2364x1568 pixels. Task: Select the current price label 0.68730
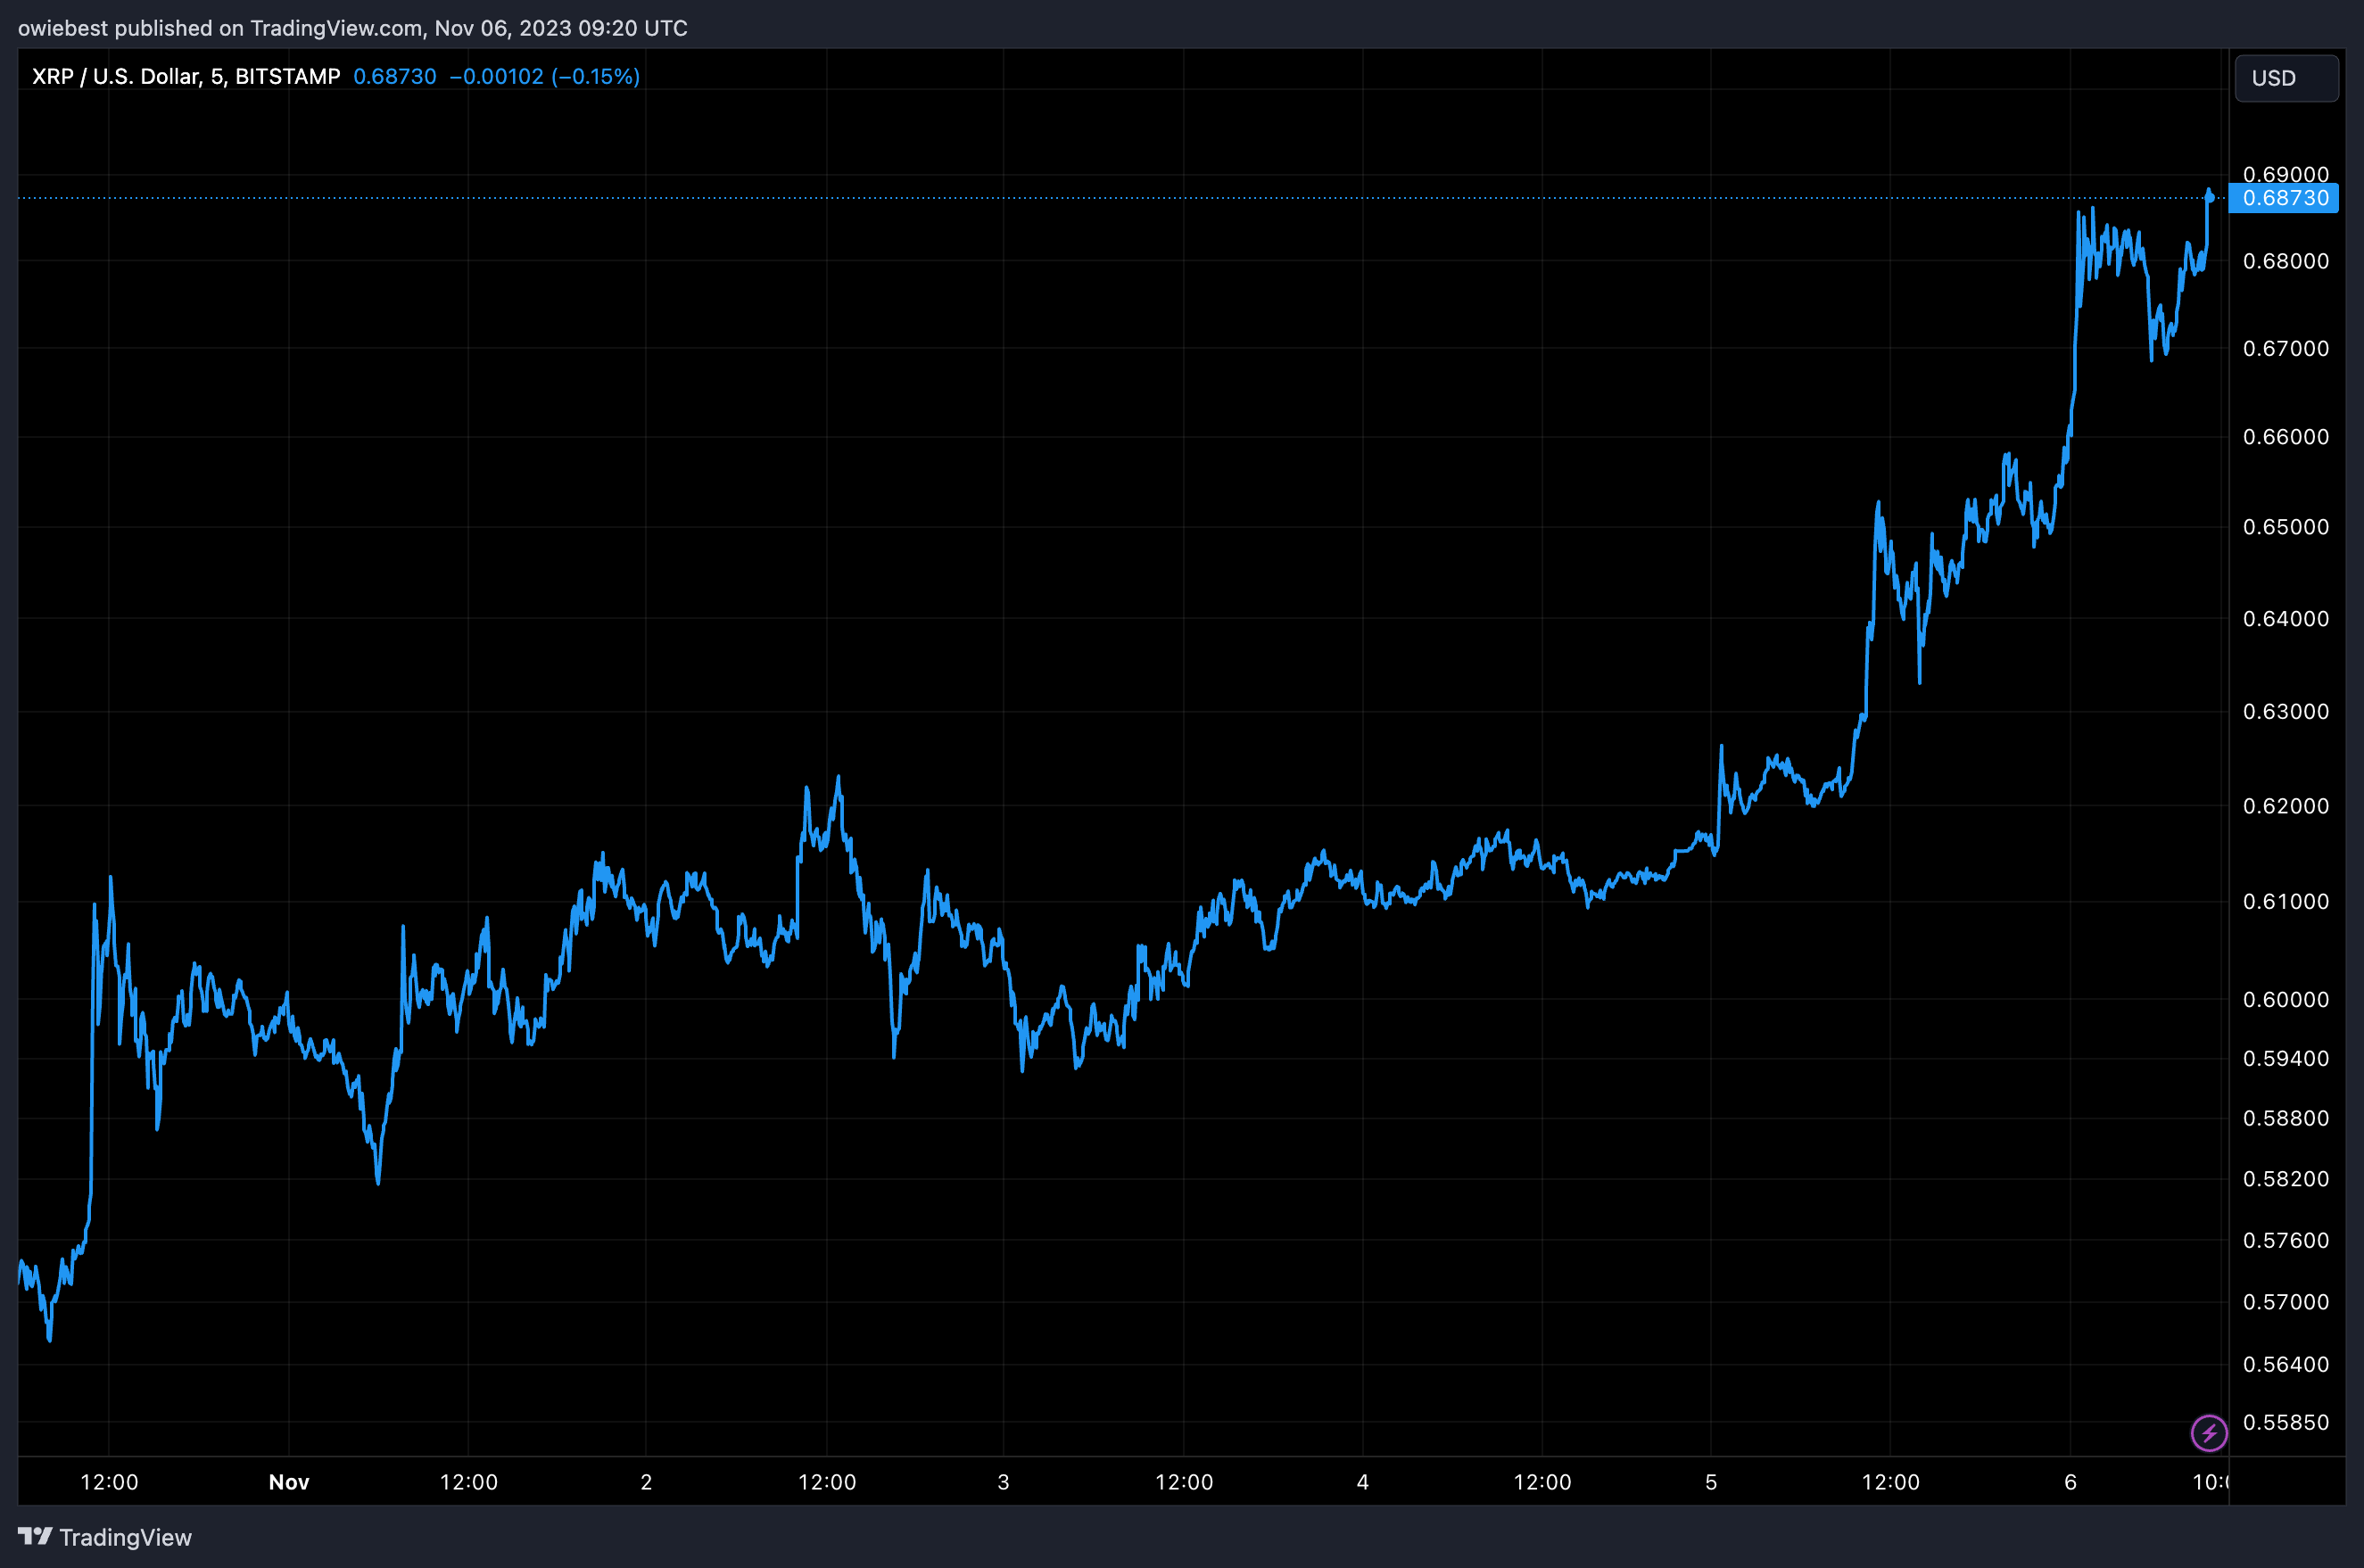(2288, 198)
